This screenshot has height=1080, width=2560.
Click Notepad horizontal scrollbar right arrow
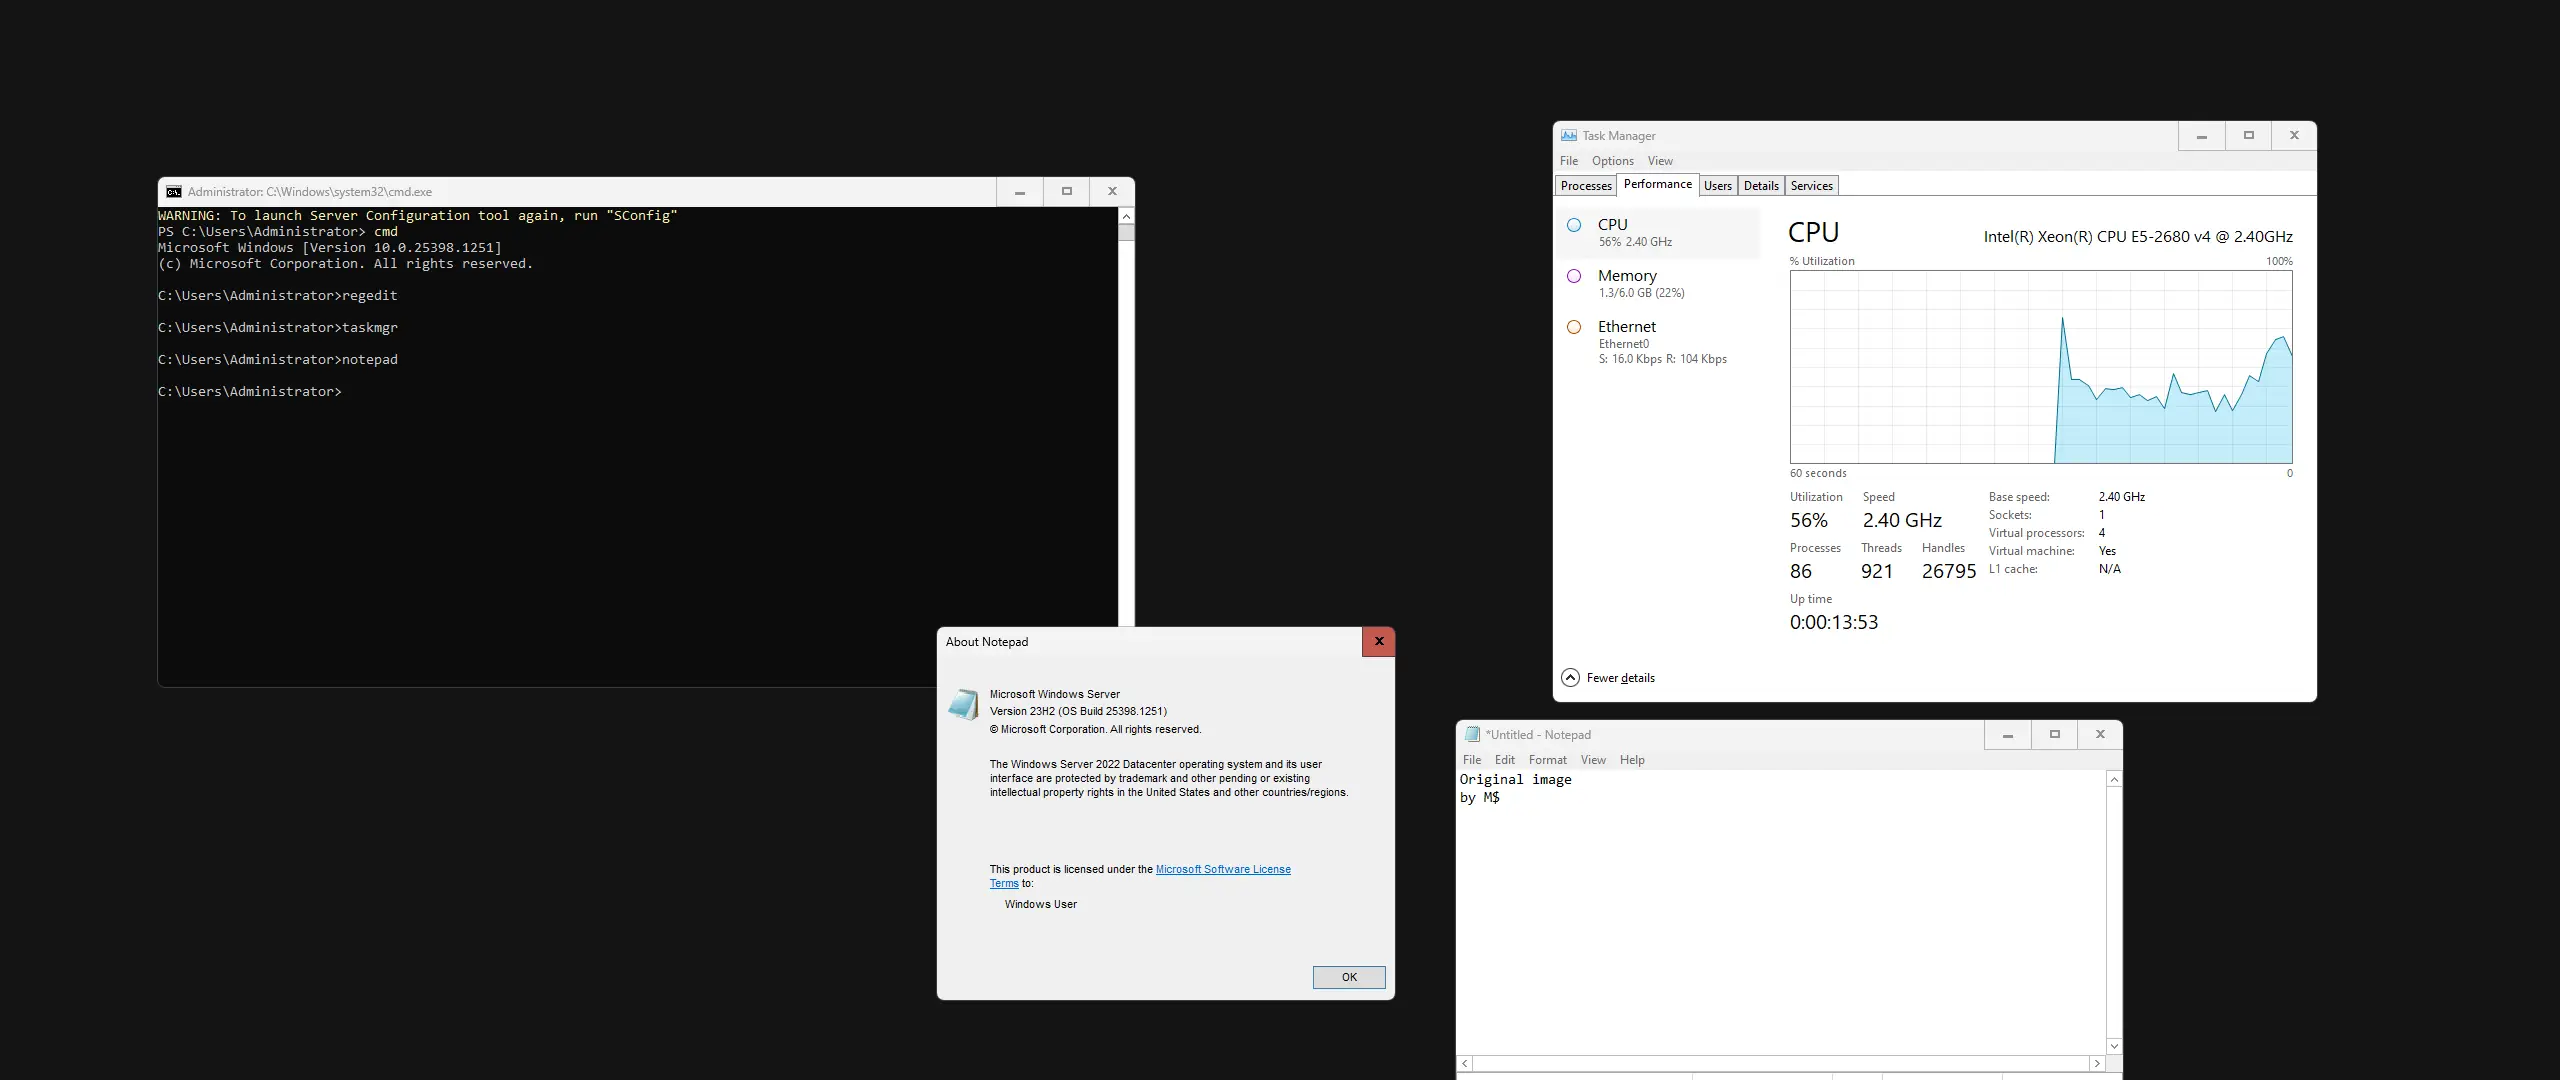[2097, 1064]
